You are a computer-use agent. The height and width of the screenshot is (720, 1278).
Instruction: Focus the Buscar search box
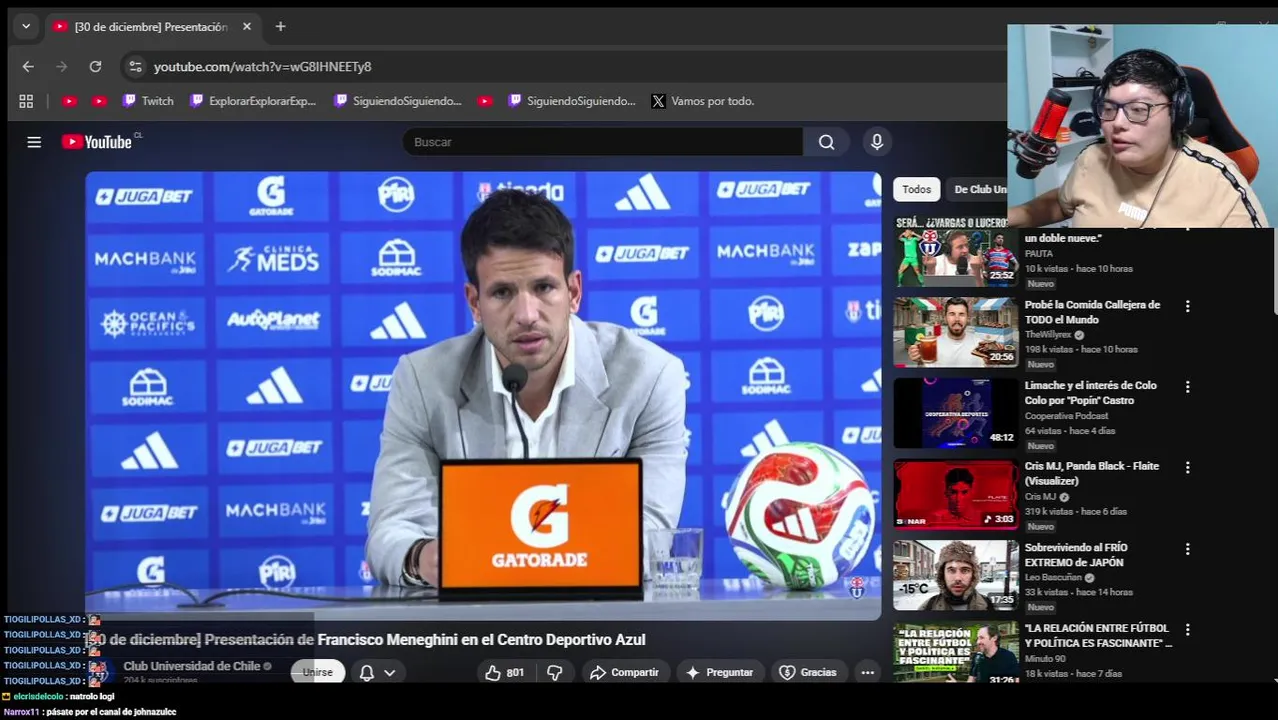[x=602, y=142]
